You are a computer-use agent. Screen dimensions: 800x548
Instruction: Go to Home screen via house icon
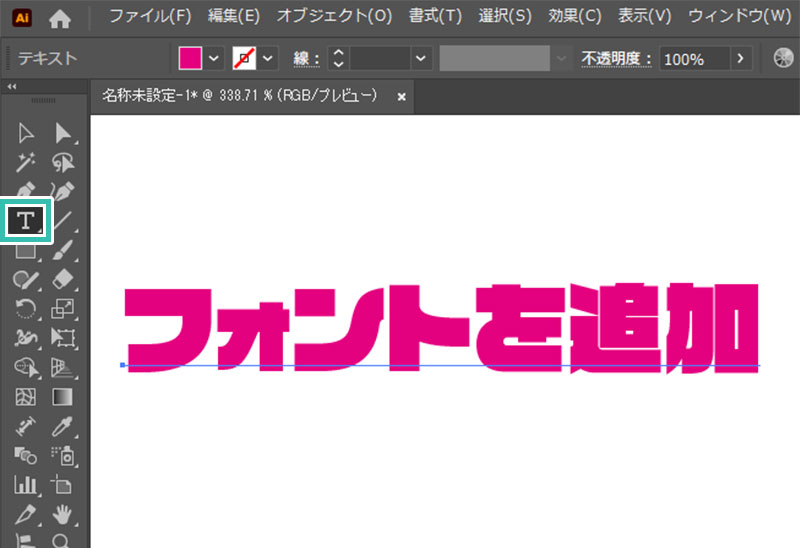60,17
